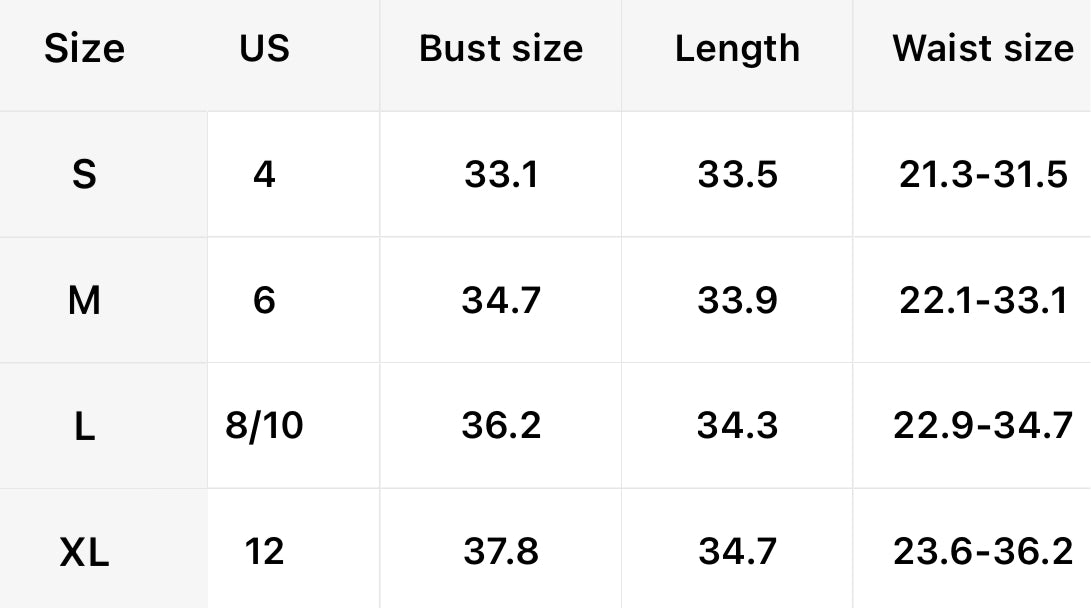Image resolution: width=1091 pixels, height=608 pixels.
Task: Click the US column header
Action: [264, 49]
